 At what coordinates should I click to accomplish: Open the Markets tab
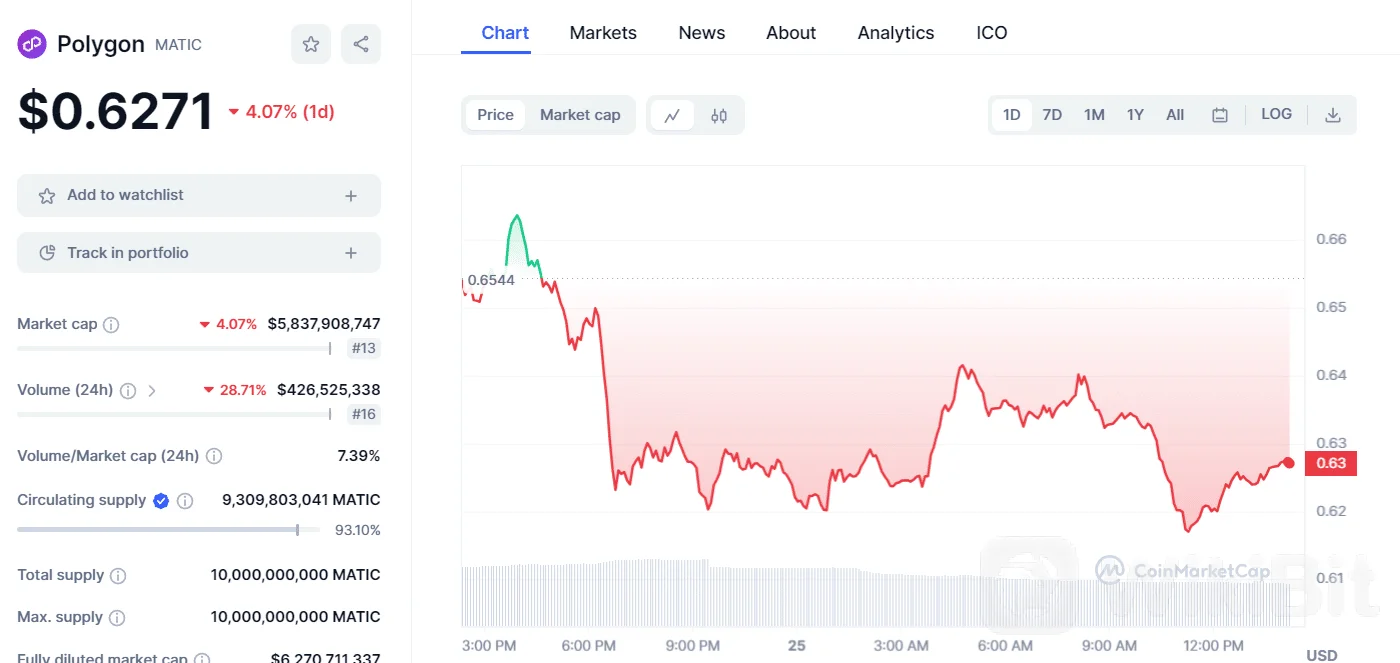tap(603, 33)
